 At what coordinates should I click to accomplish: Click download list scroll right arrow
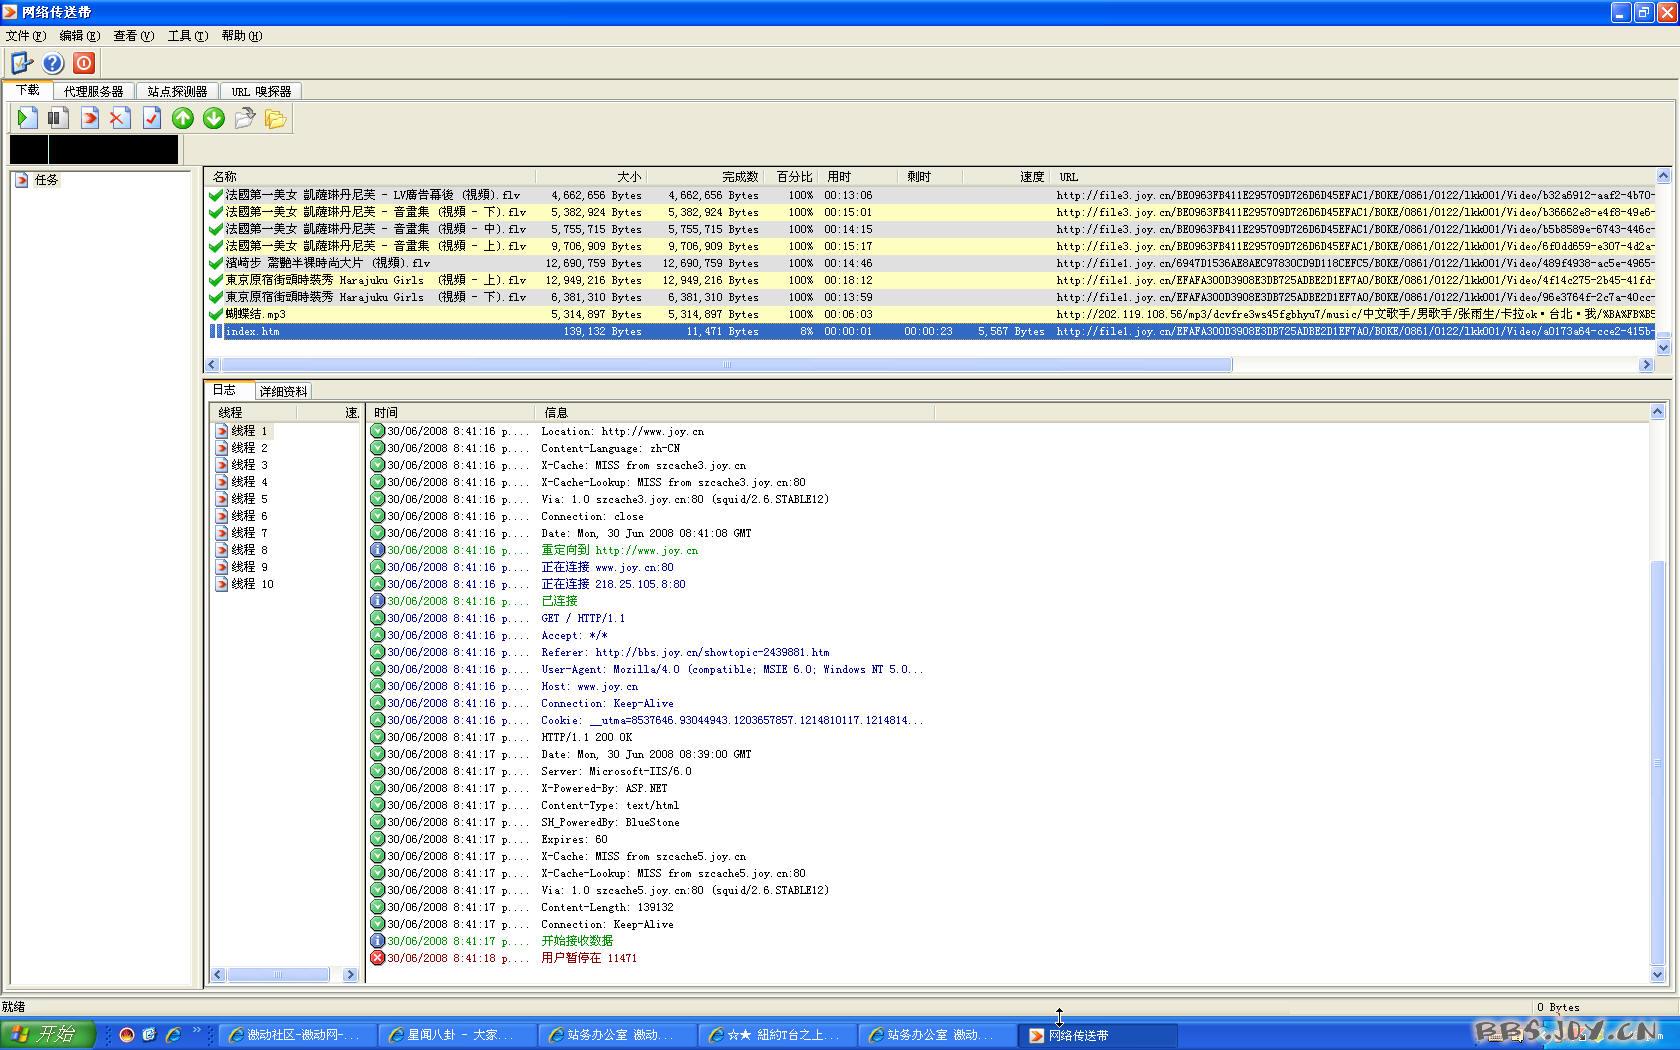(1646, 365)
